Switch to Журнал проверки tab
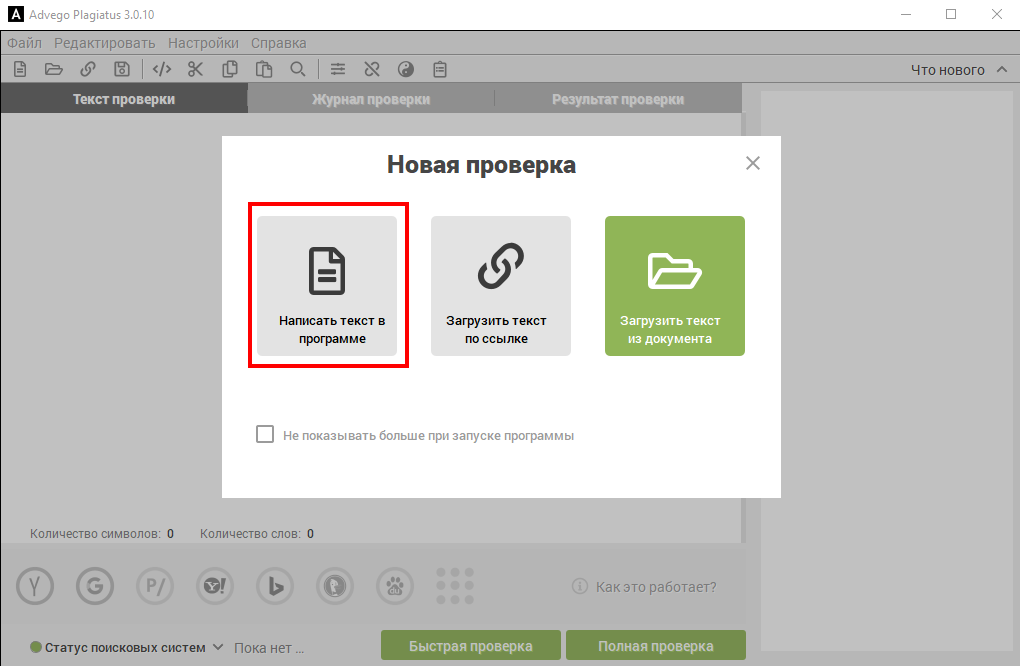Screen dimensions: 1020x666 [x=371, y=99]
